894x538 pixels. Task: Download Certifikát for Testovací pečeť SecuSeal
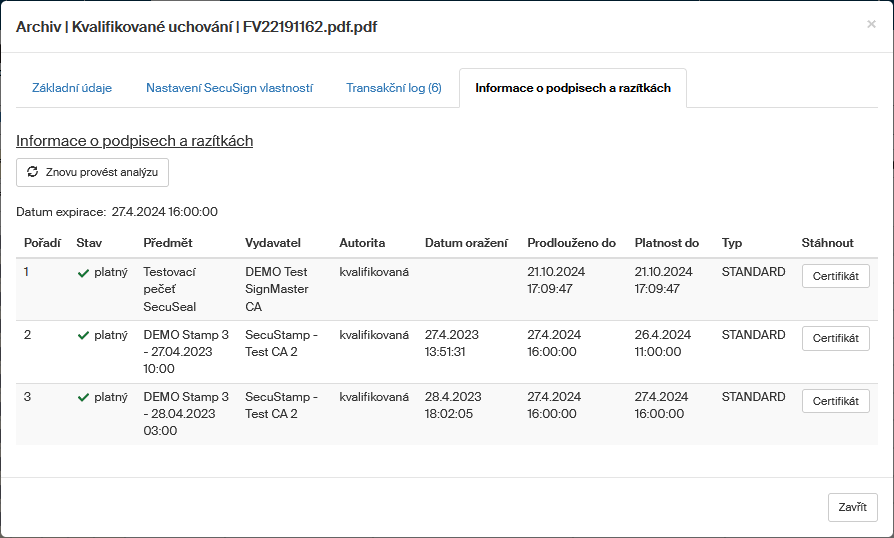click(835, 276)
